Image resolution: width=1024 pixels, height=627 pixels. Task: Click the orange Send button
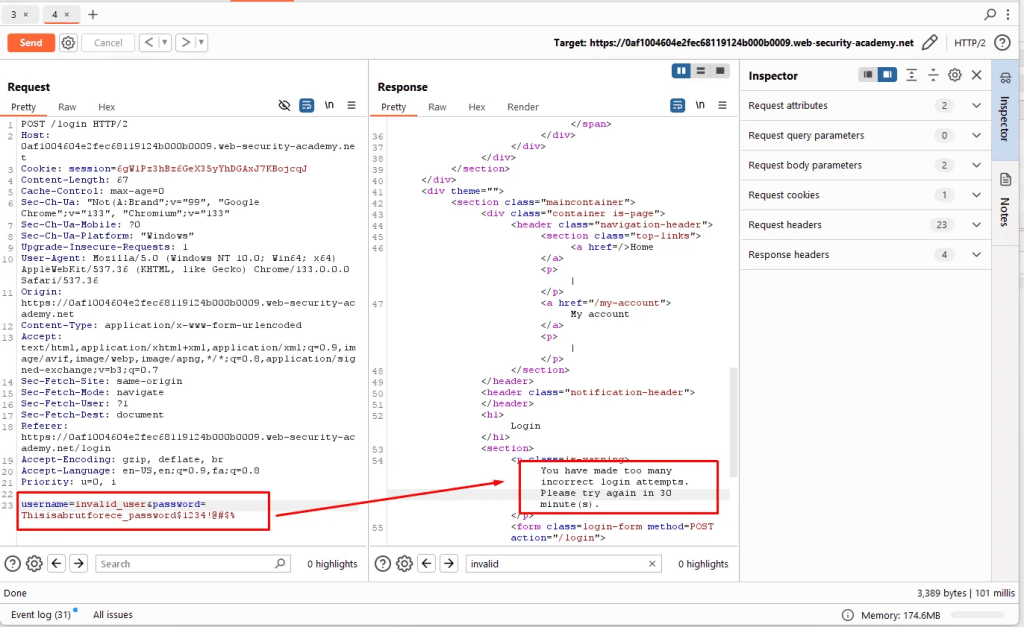point(31,43)
